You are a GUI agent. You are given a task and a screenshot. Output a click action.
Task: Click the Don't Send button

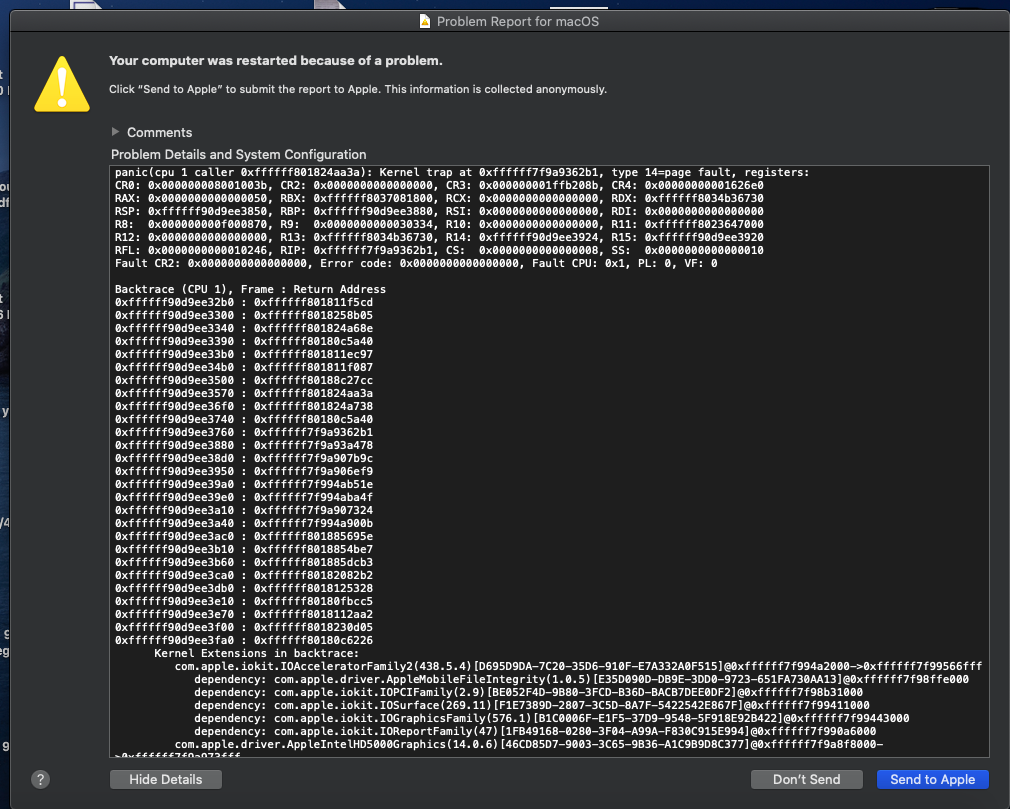pyautogui.click(x=806, y=779)
